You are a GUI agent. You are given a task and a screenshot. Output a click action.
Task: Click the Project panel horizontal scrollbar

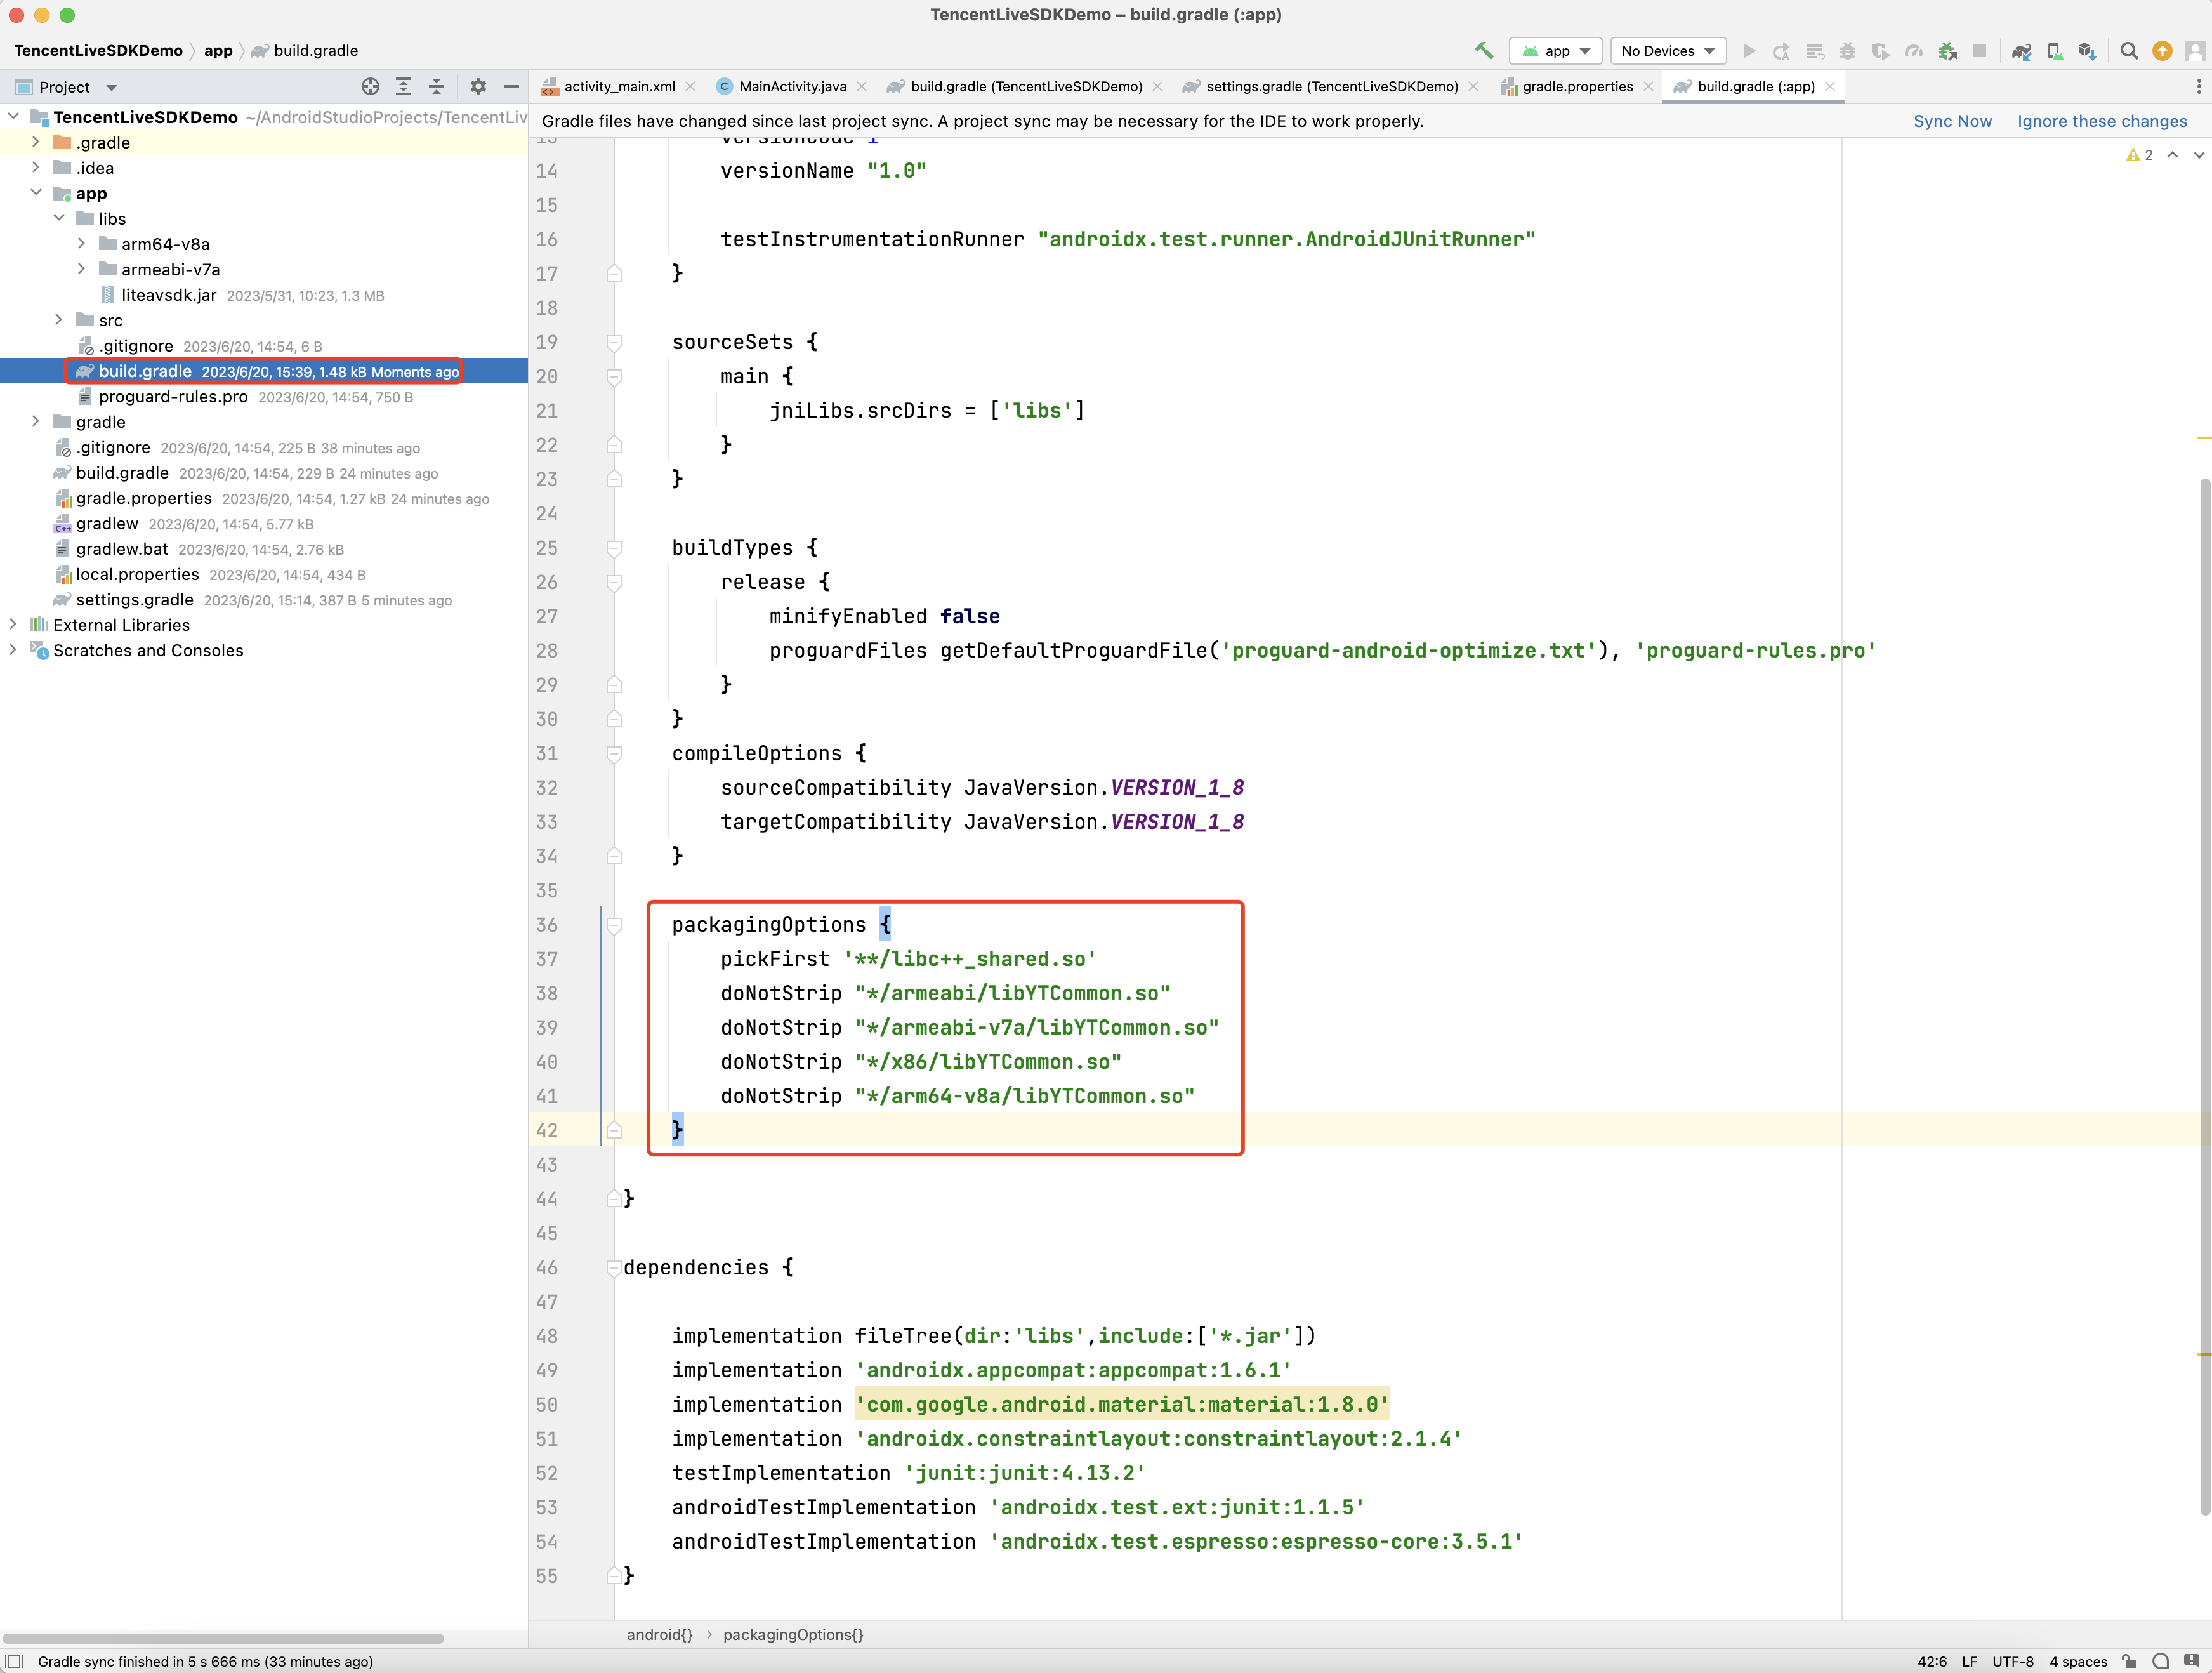(x=224, y=1638)
